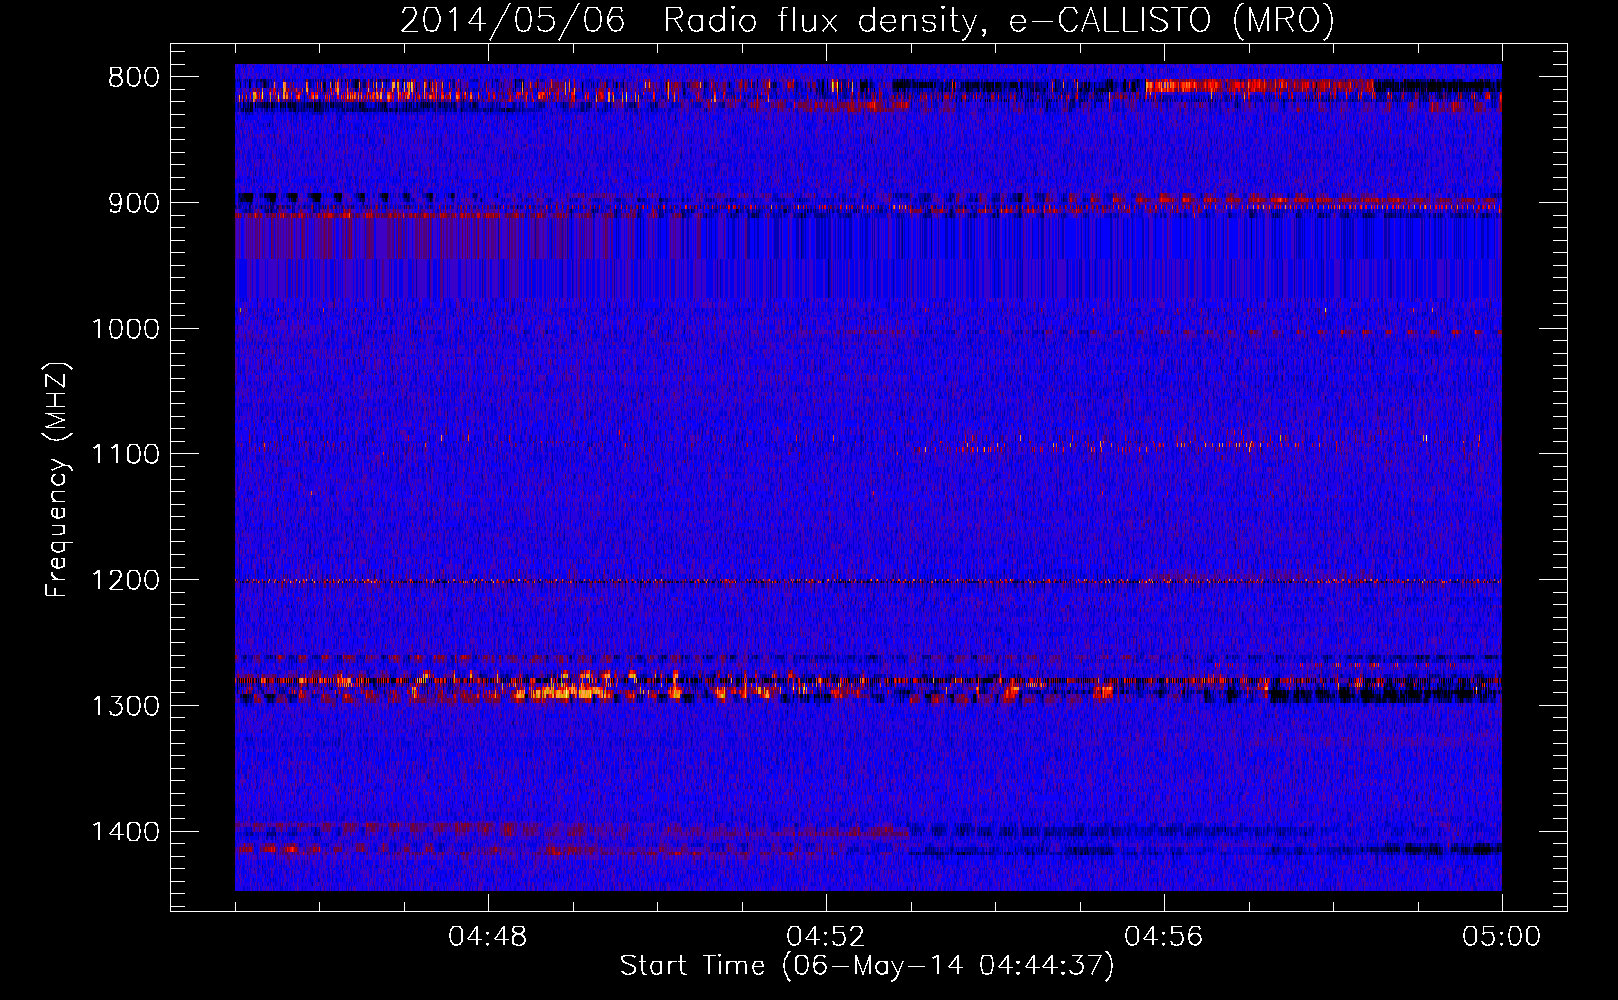Image resolution: width=1618 pixels, height=1000 pixels.
Task: Click the 800 frequency tick label
Action: pos(132,78)
